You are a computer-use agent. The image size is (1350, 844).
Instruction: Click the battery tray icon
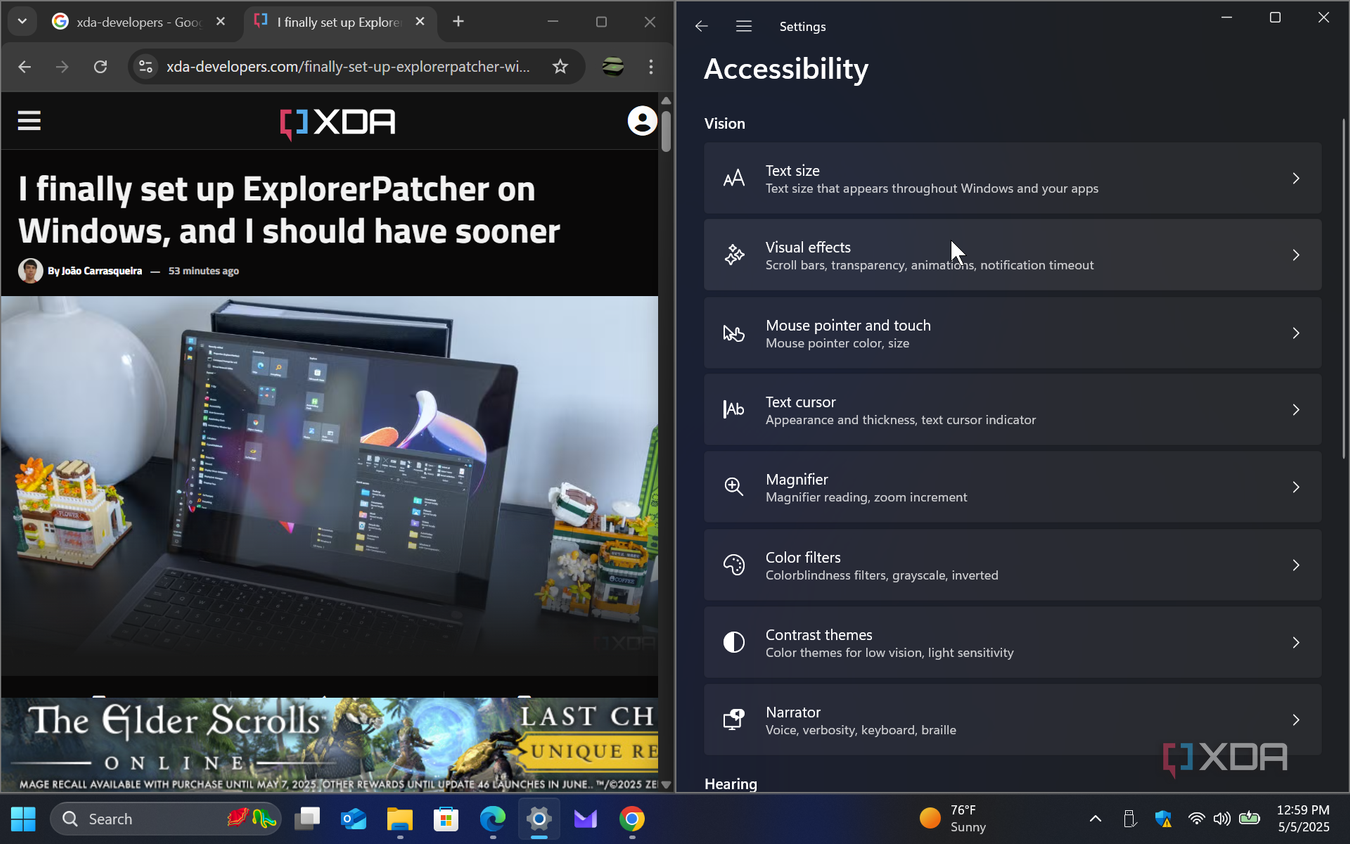coord(1249,818)
